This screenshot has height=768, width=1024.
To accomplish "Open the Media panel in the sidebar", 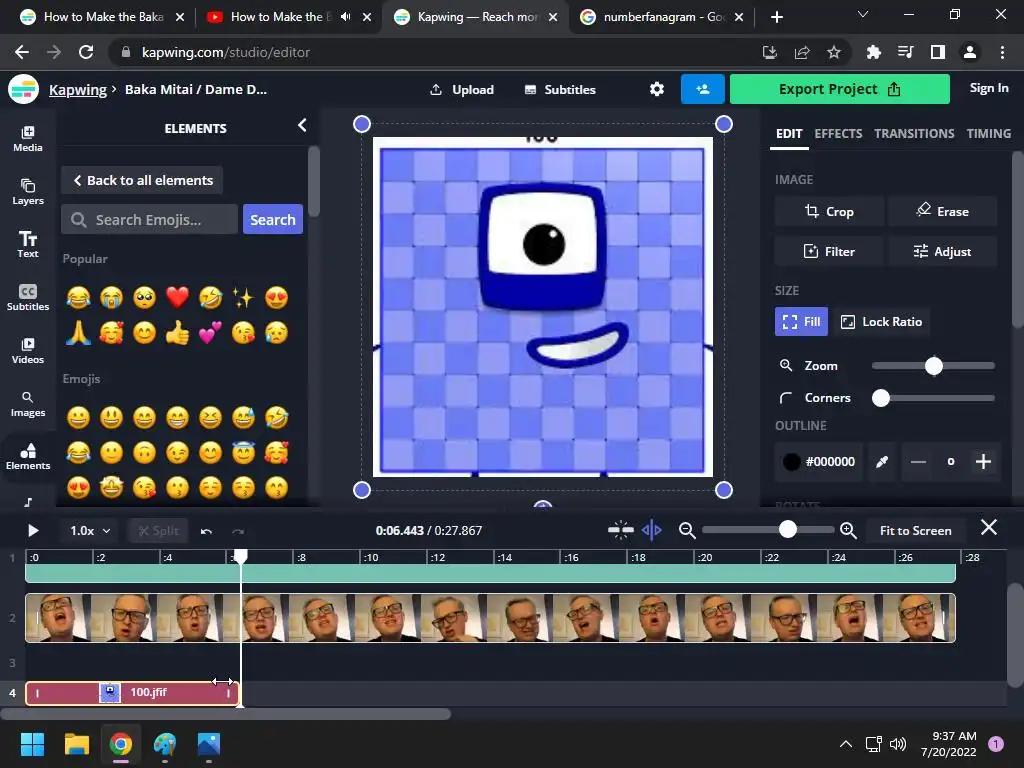I will tap(27, 138).
